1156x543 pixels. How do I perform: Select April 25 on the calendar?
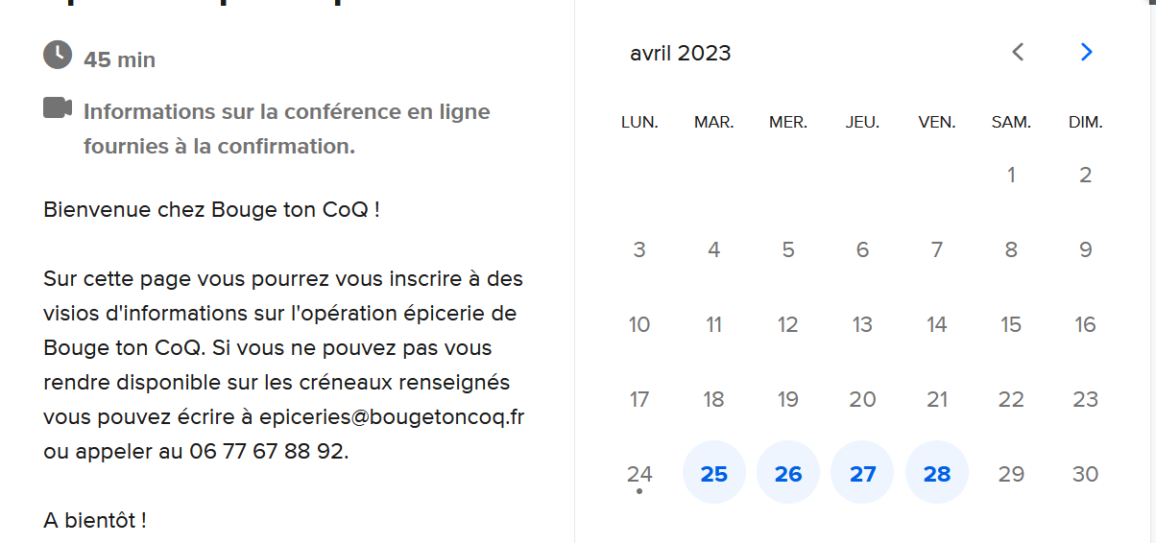pyautogui.click(x=714, y=473)
